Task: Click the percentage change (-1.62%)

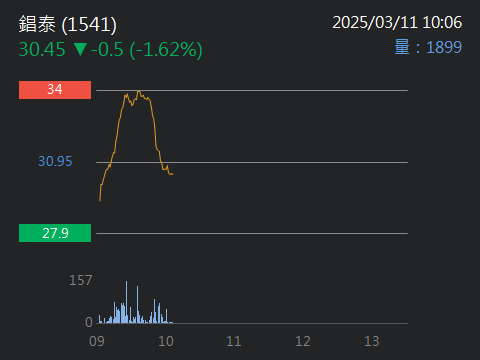Action: [166, 50]
